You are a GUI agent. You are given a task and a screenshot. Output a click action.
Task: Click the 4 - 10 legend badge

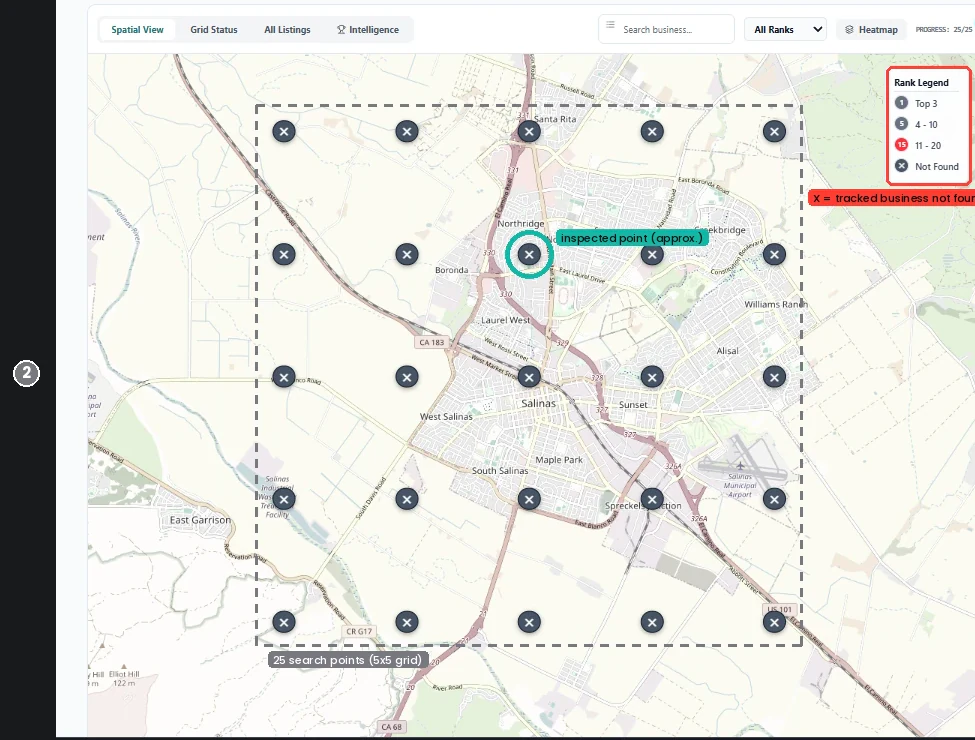coord(902,124)
